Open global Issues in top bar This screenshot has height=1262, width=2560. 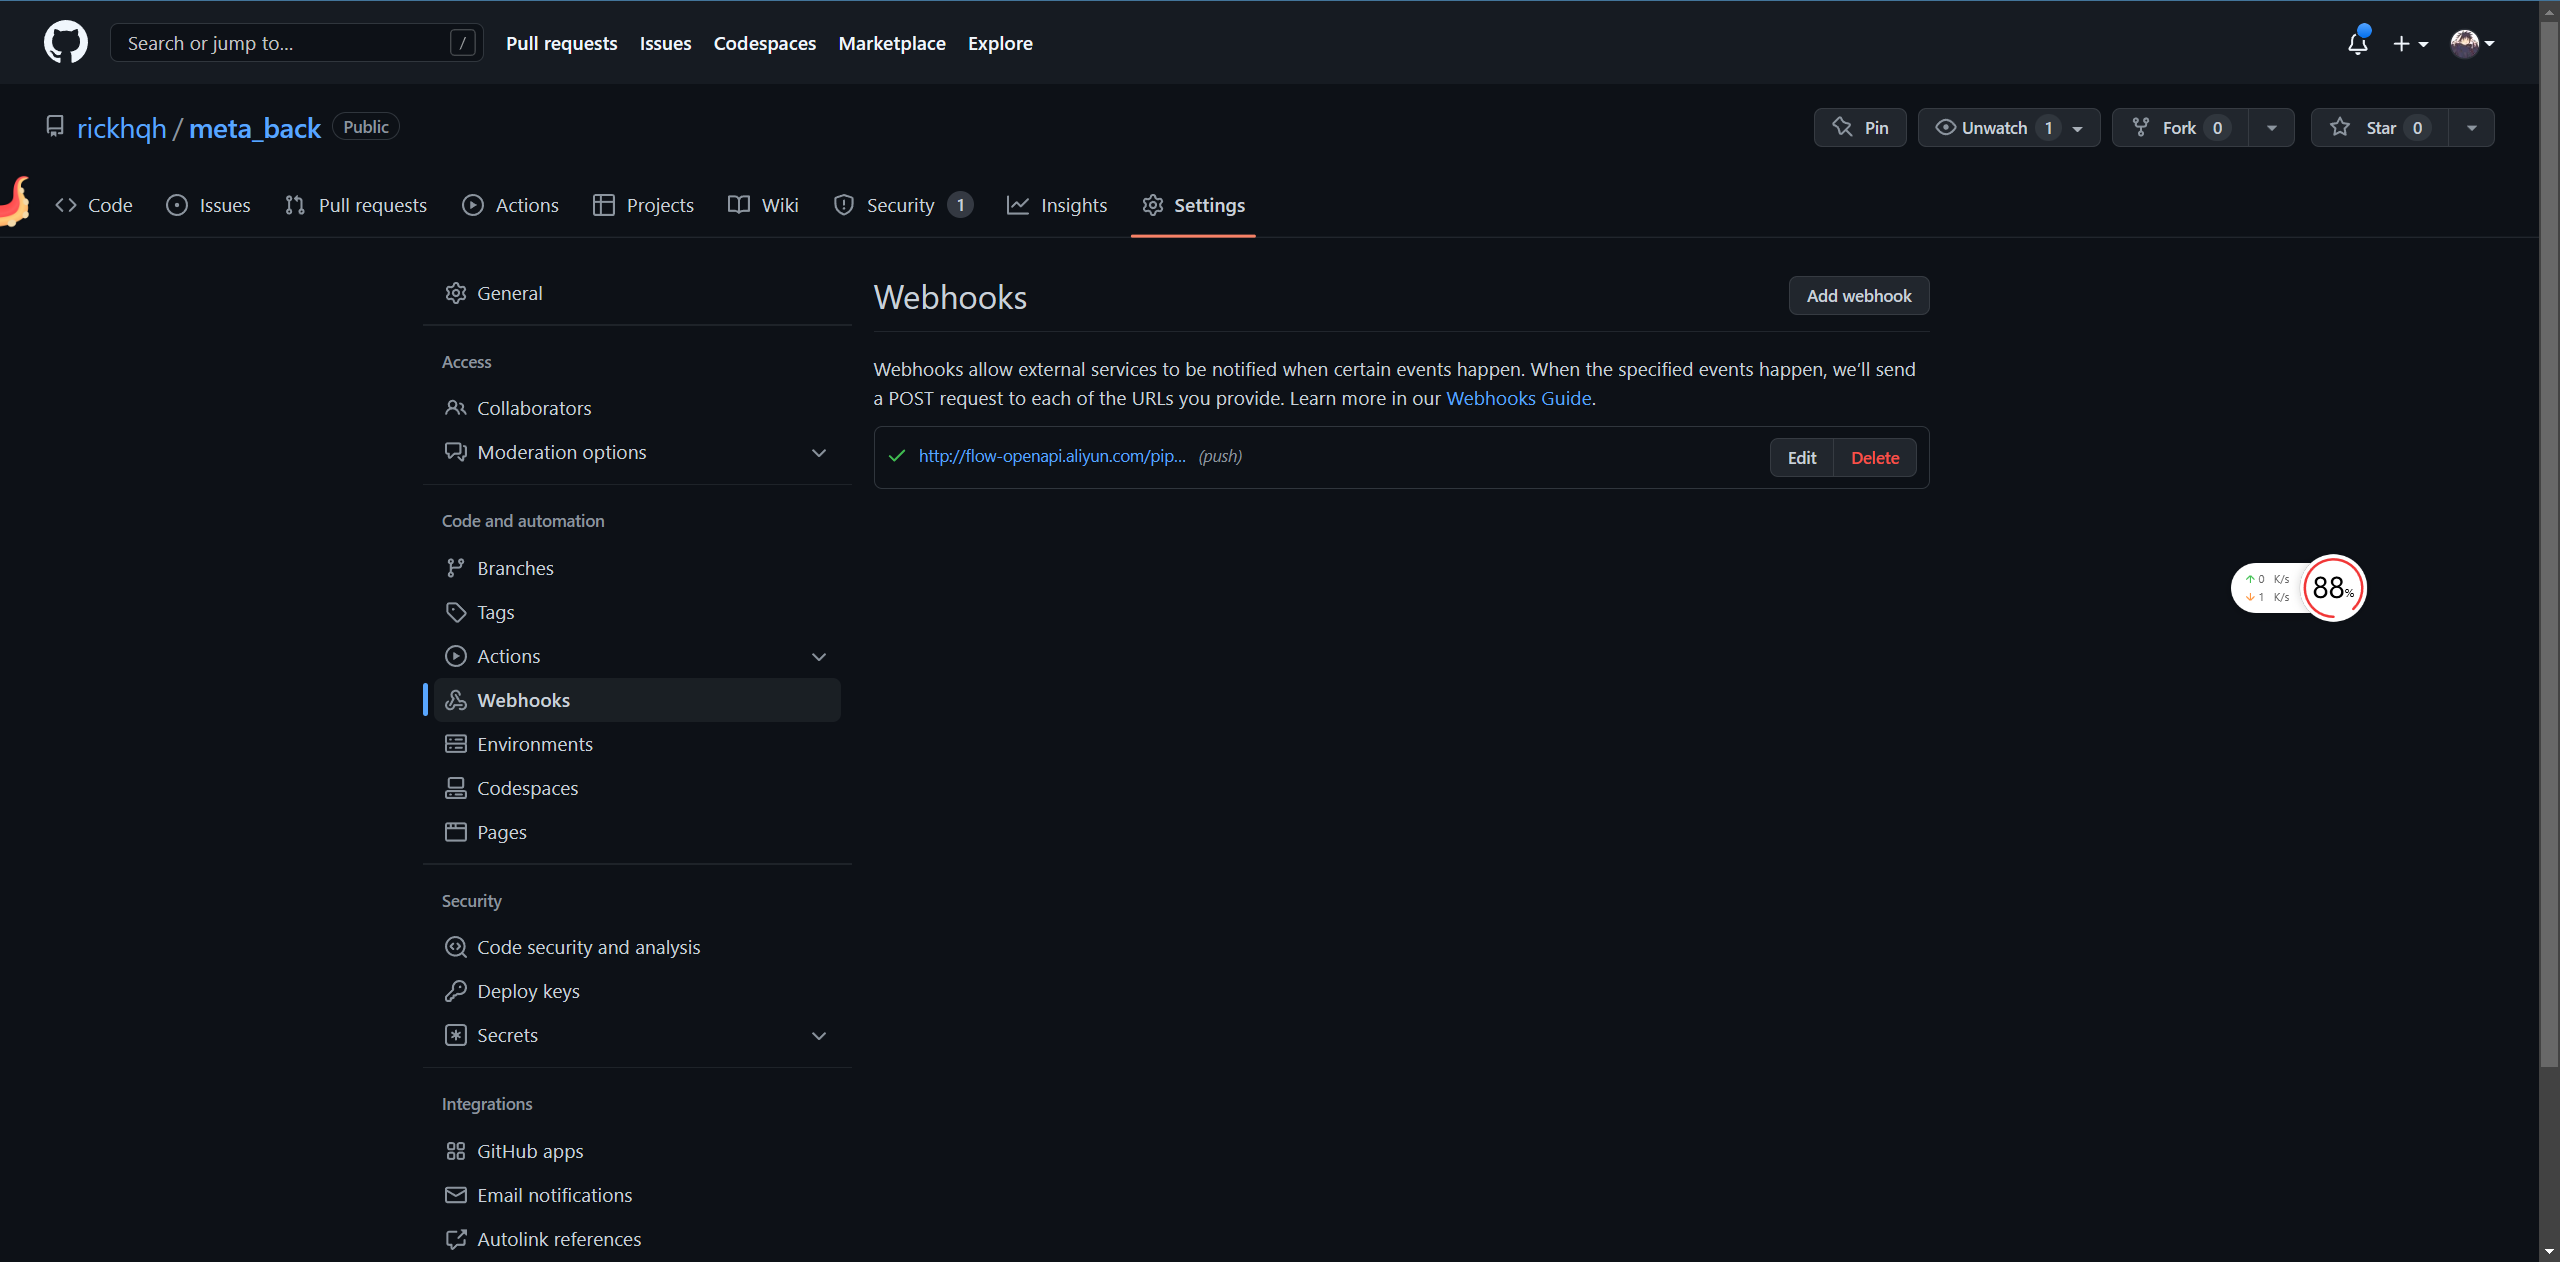point(665,43)
